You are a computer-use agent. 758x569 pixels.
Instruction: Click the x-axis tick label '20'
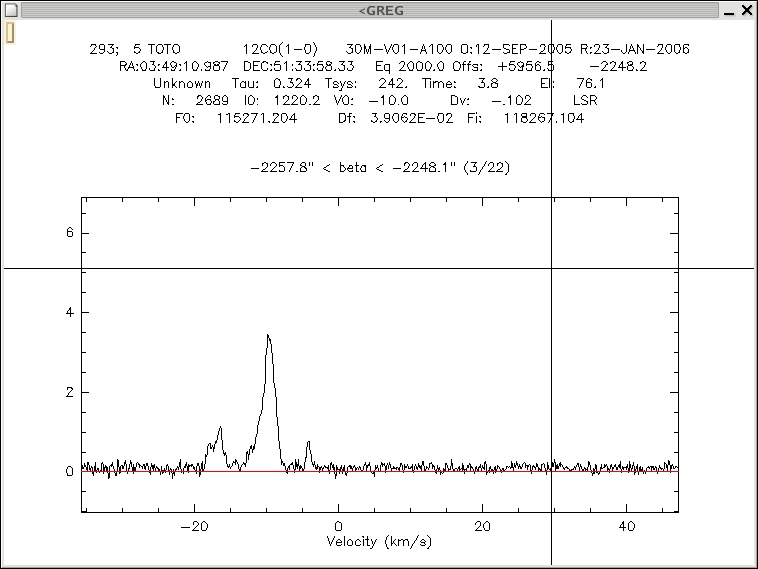(x=483, y=526)
